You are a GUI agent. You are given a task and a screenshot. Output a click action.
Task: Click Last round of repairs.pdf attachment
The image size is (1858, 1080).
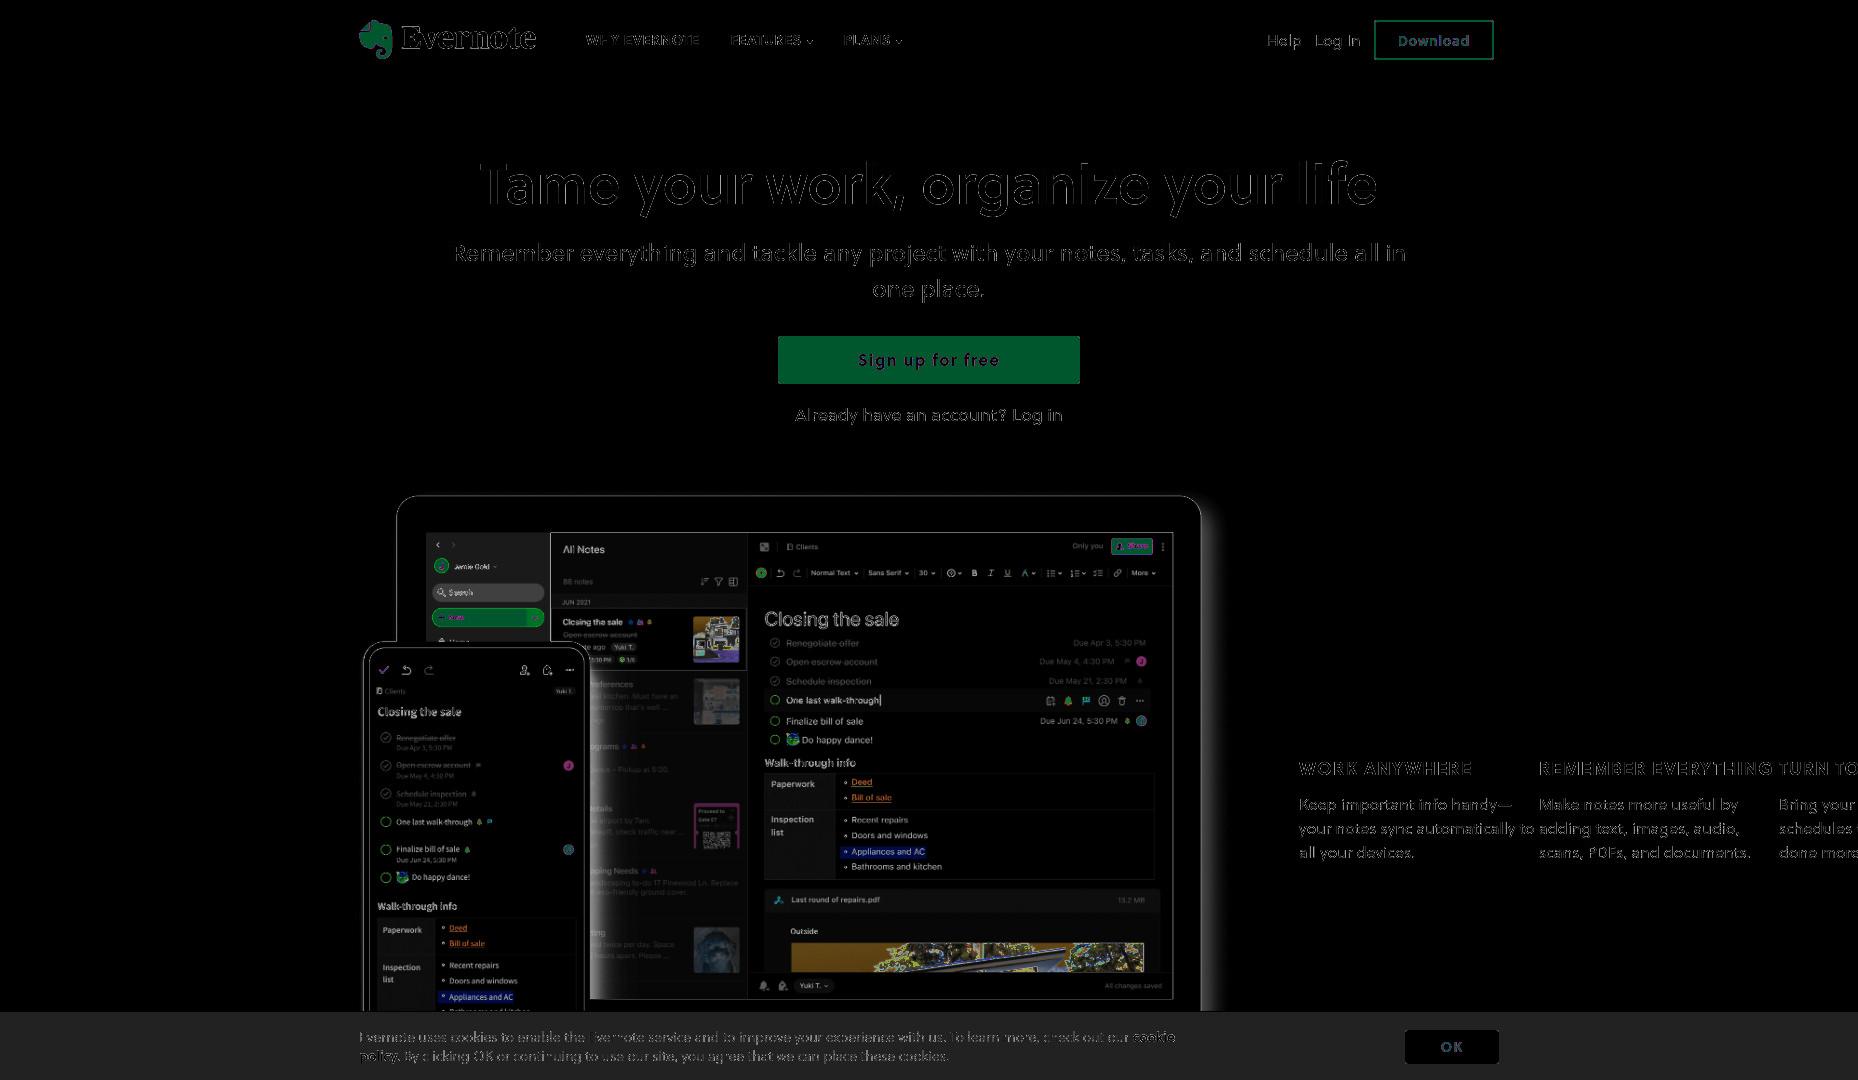(961, 900)
